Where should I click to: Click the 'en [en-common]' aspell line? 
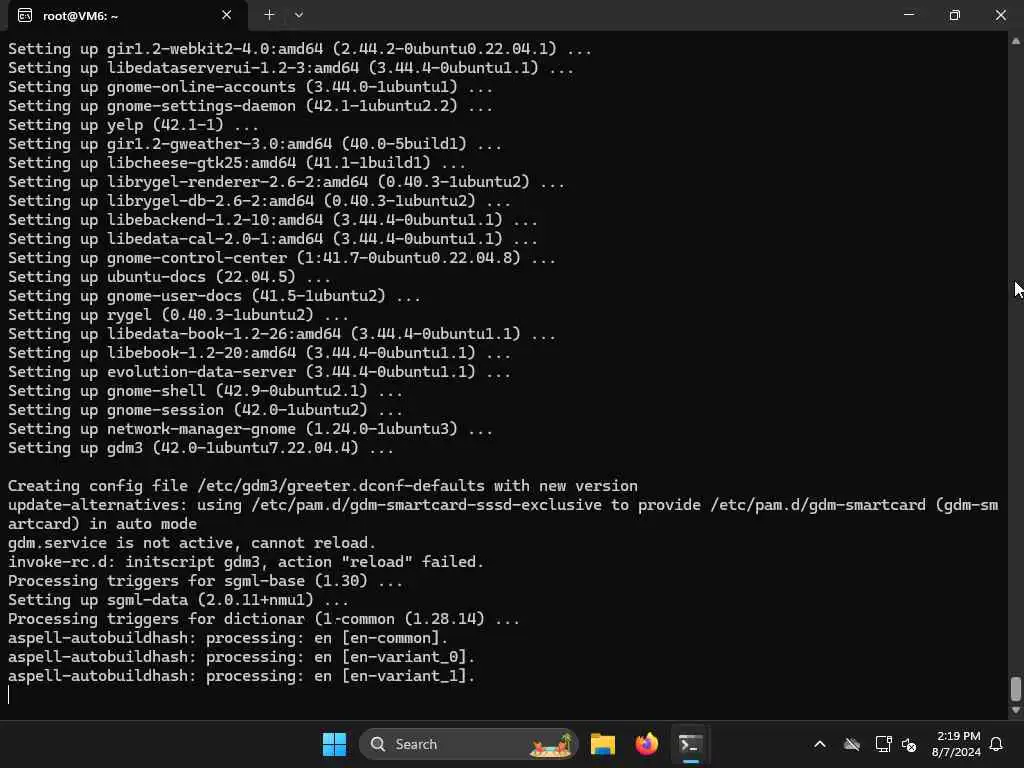228,638
